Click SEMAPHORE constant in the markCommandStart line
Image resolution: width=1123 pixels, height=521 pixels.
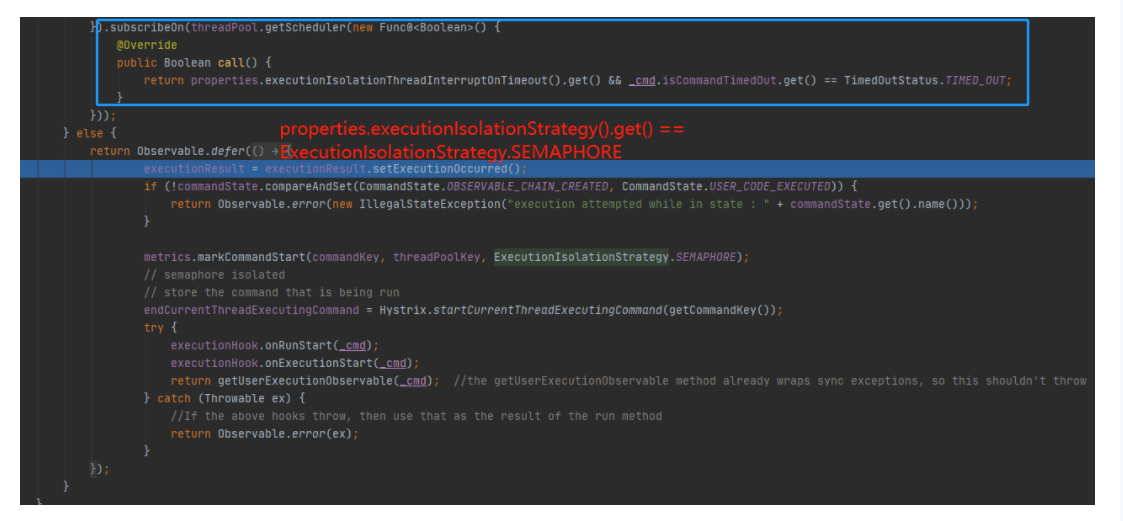tap(705, 257)
